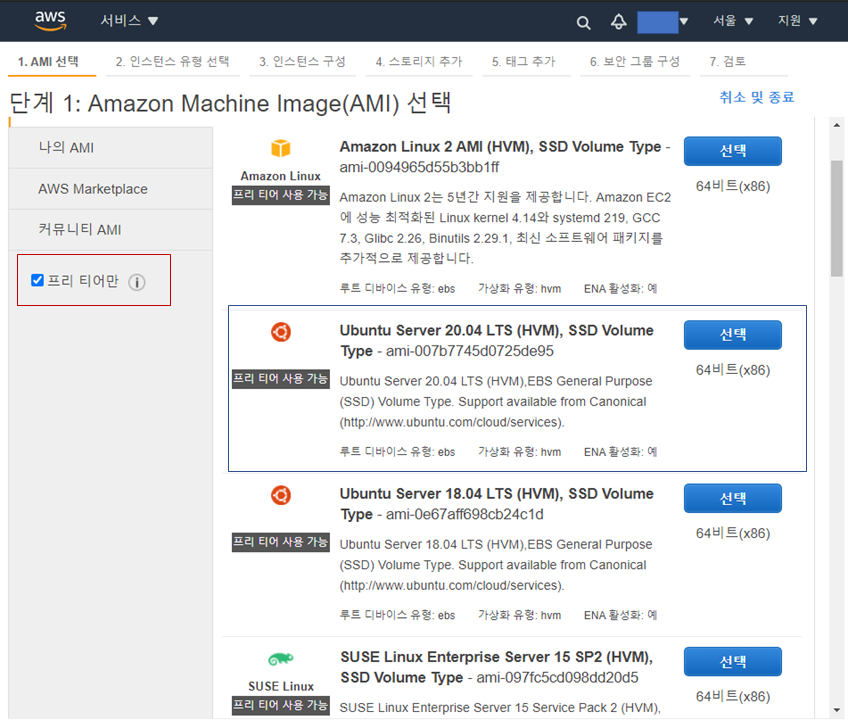
Task: Click the Ubuntu 20.04 logo icon
Action: pyautogui.click(x=281, y=332)
